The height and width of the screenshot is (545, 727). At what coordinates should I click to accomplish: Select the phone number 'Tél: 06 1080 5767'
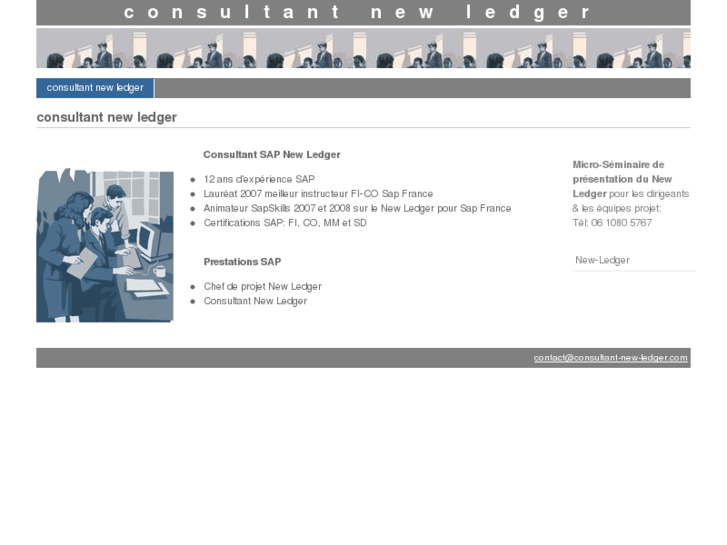(612, 223)
